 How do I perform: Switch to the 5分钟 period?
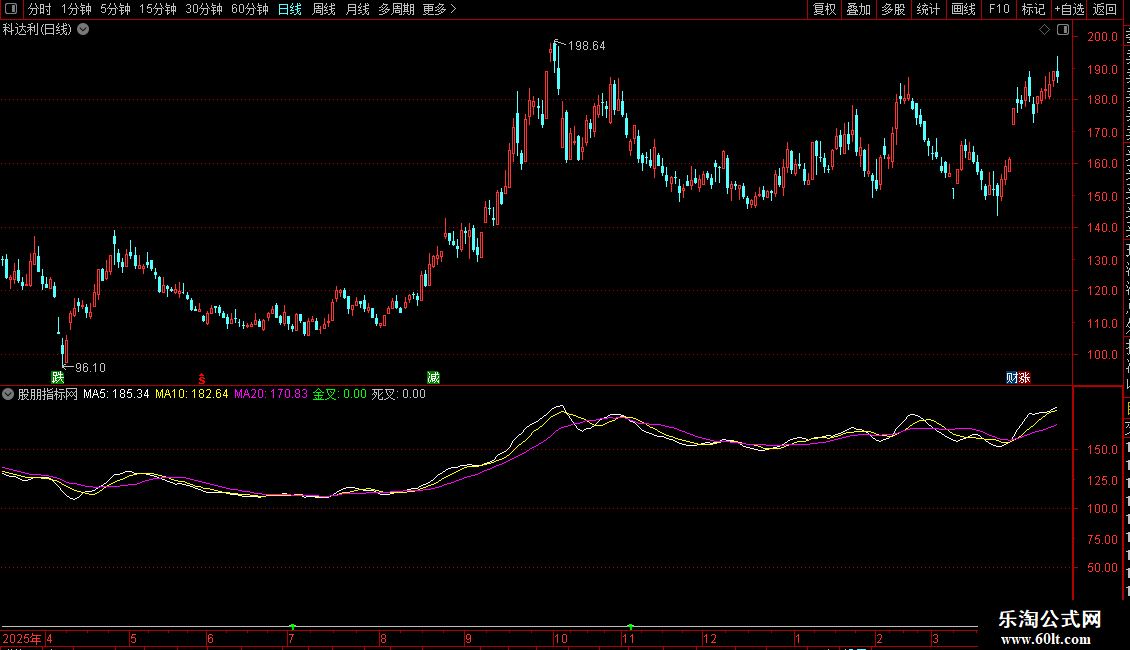click(x=115, y=9)
